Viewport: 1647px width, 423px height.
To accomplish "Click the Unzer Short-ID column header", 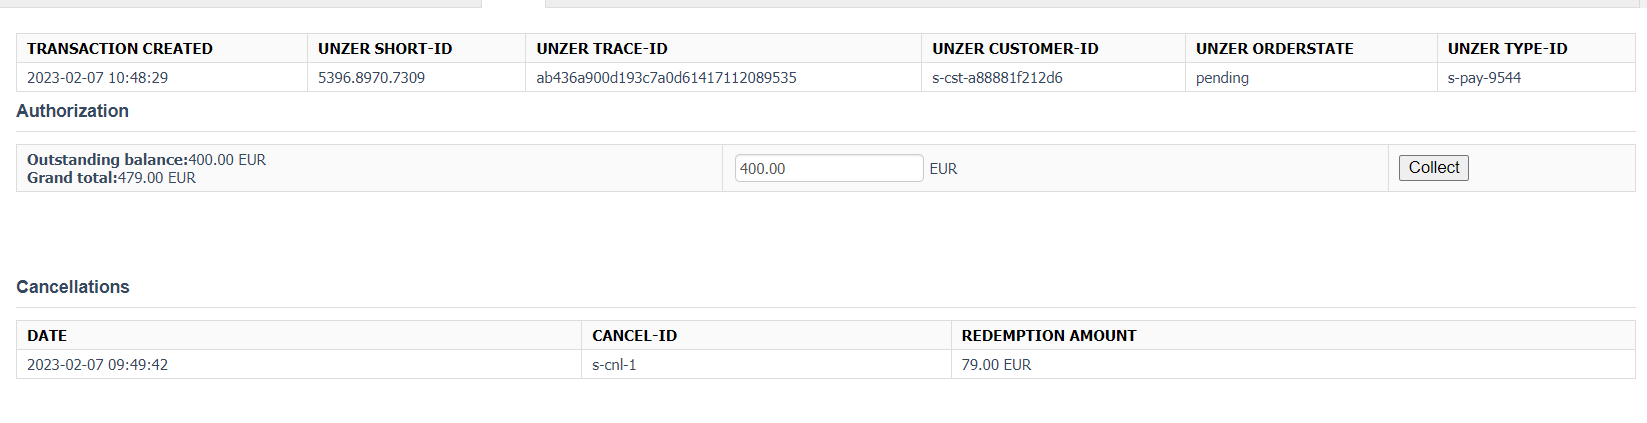I will (x=385, y=49).
